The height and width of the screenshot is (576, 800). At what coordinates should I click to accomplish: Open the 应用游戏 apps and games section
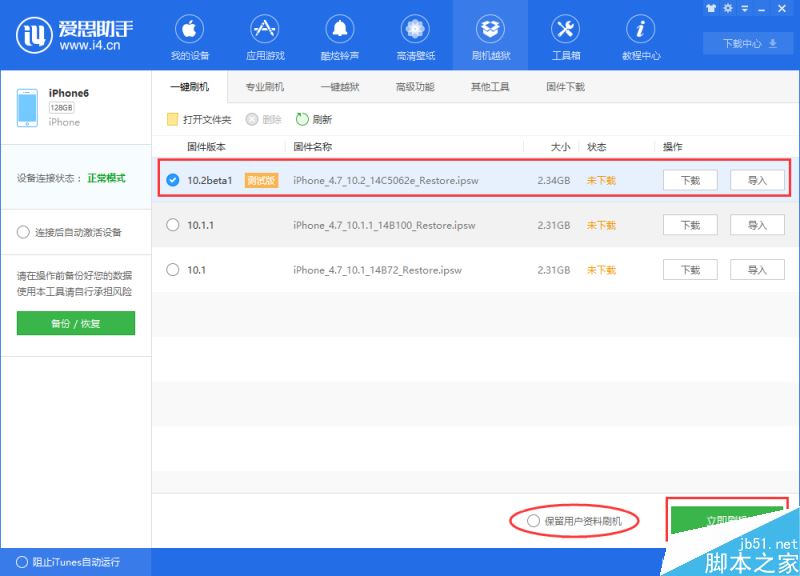point(265,37)
